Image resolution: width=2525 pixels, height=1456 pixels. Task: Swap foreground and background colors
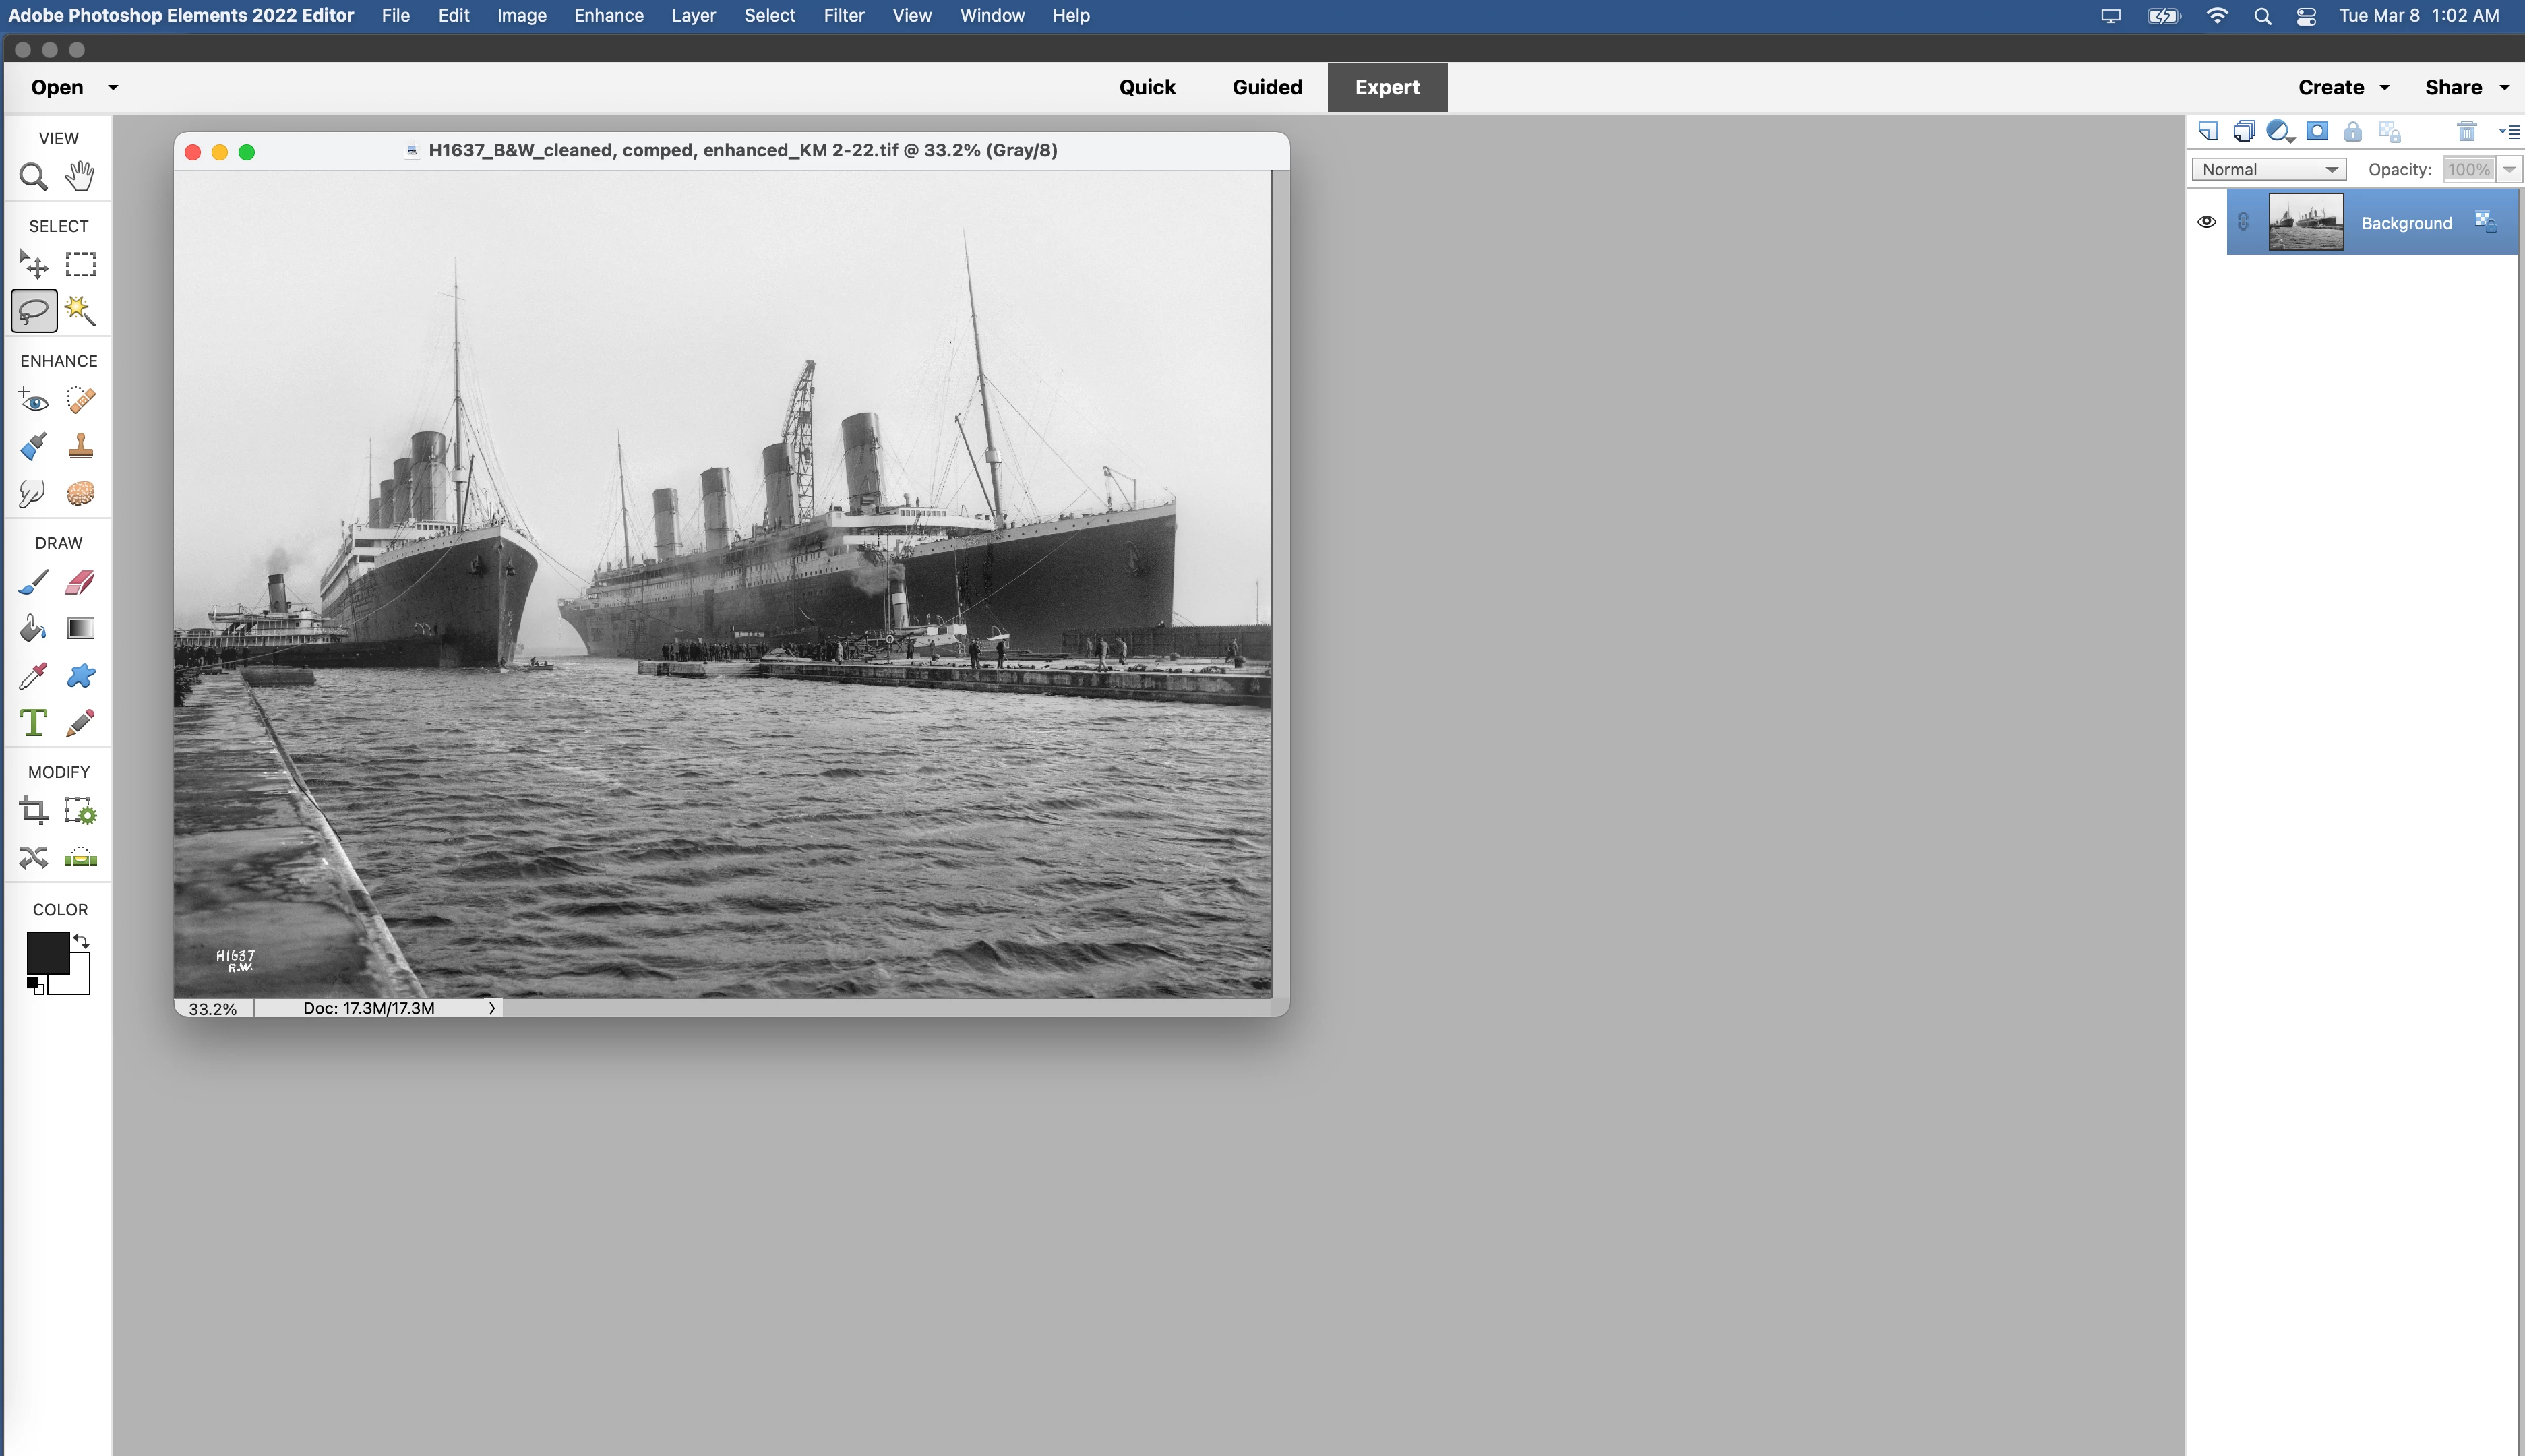click(82, 940)
